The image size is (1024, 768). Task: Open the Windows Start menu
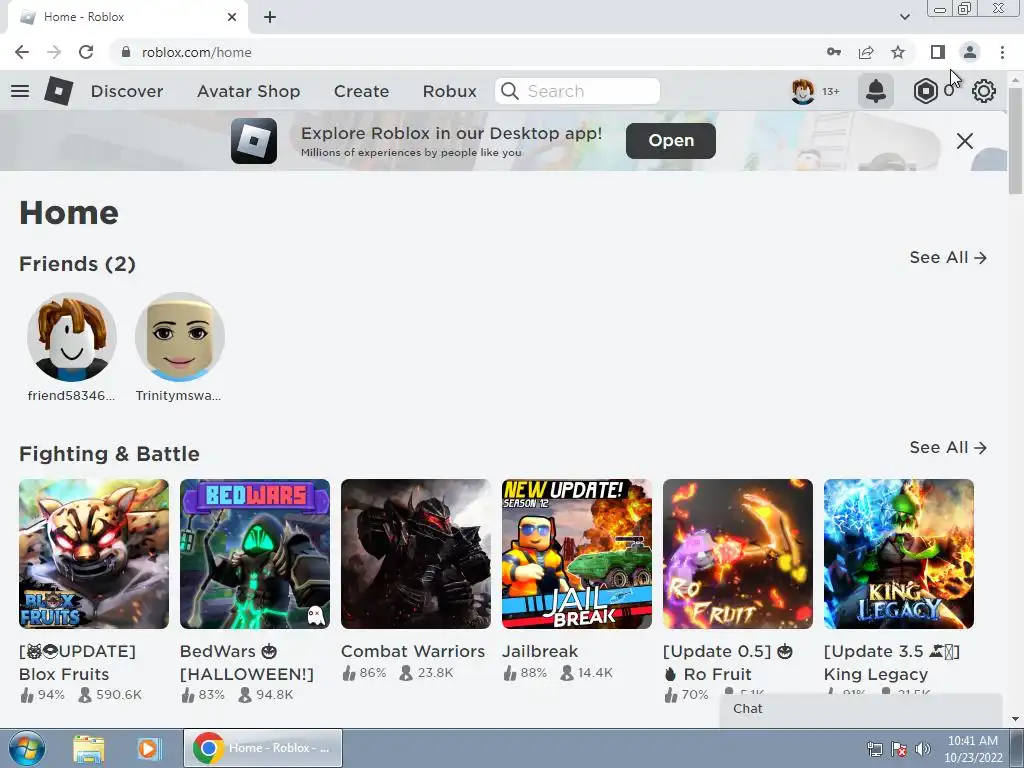click(27, 748)
